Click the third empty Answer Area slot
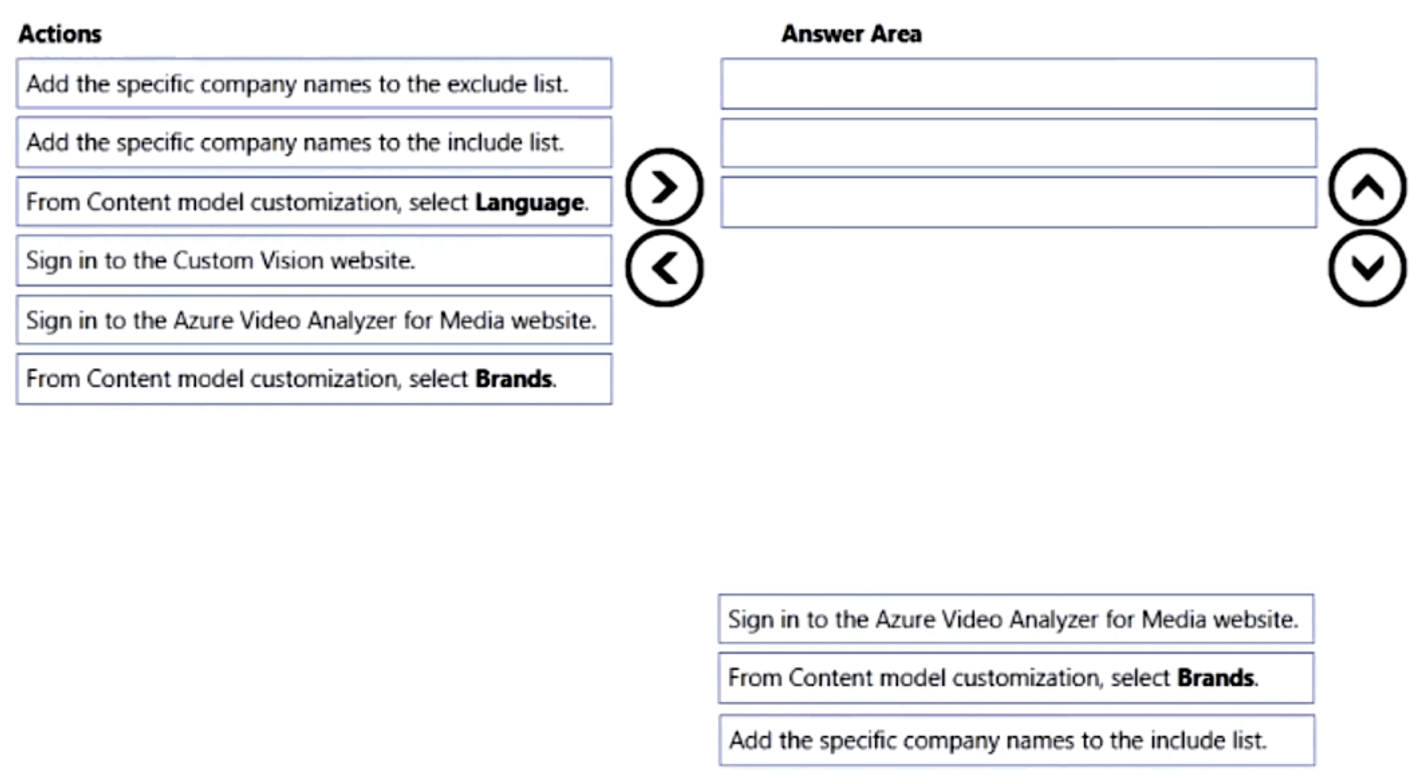The width and height of the screenshot is (1416, 779). pos(1018,201)
